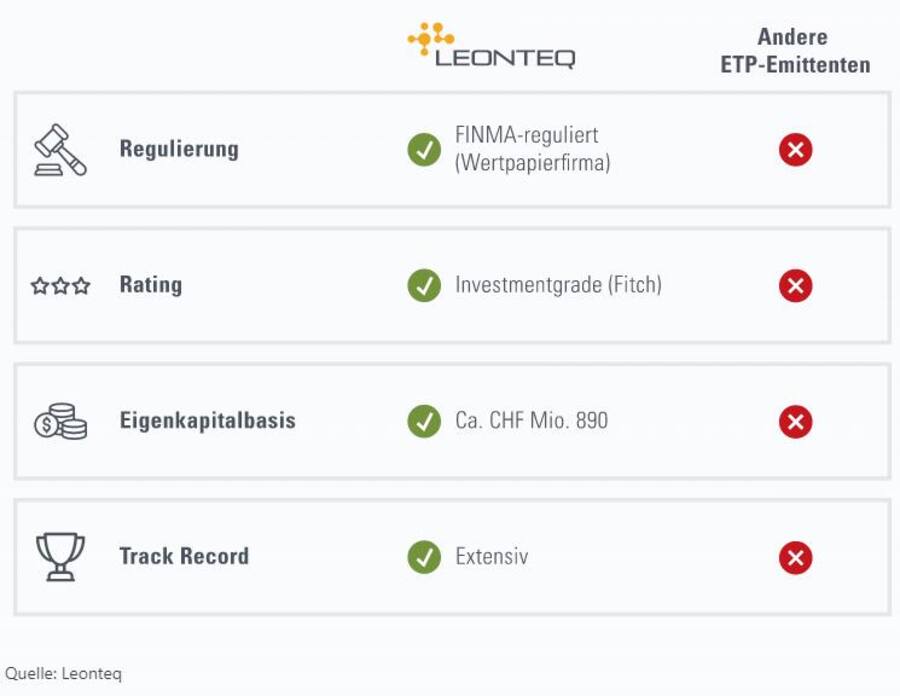Click green checkmark next to Investmentgrade (Fitch)
Viewport: 900px width, 696px height.
pyautogui.click(x=424, y=285)
